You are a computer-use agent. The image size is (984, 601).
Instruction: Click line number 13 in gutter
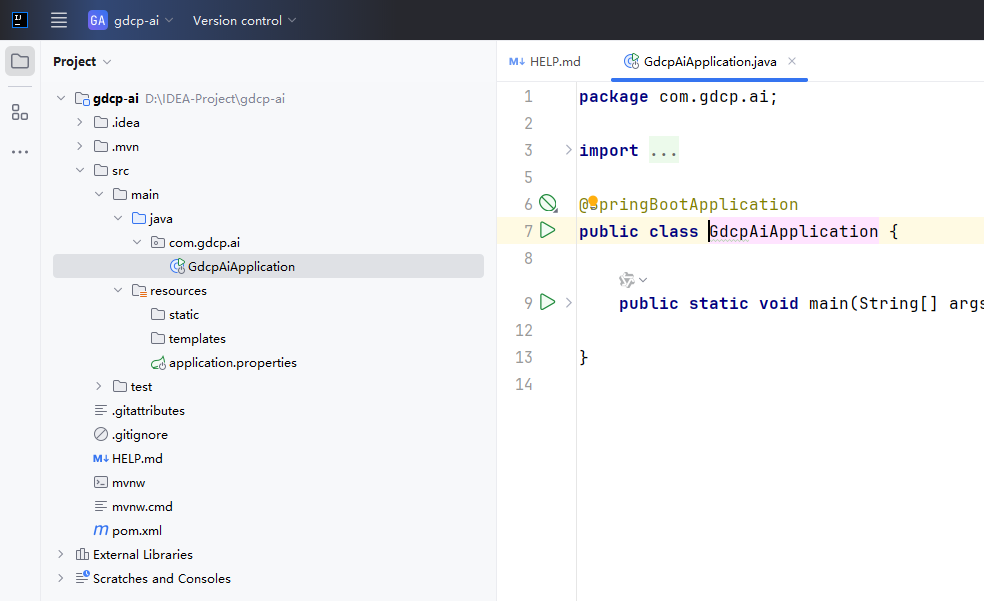tap(524, 358)
